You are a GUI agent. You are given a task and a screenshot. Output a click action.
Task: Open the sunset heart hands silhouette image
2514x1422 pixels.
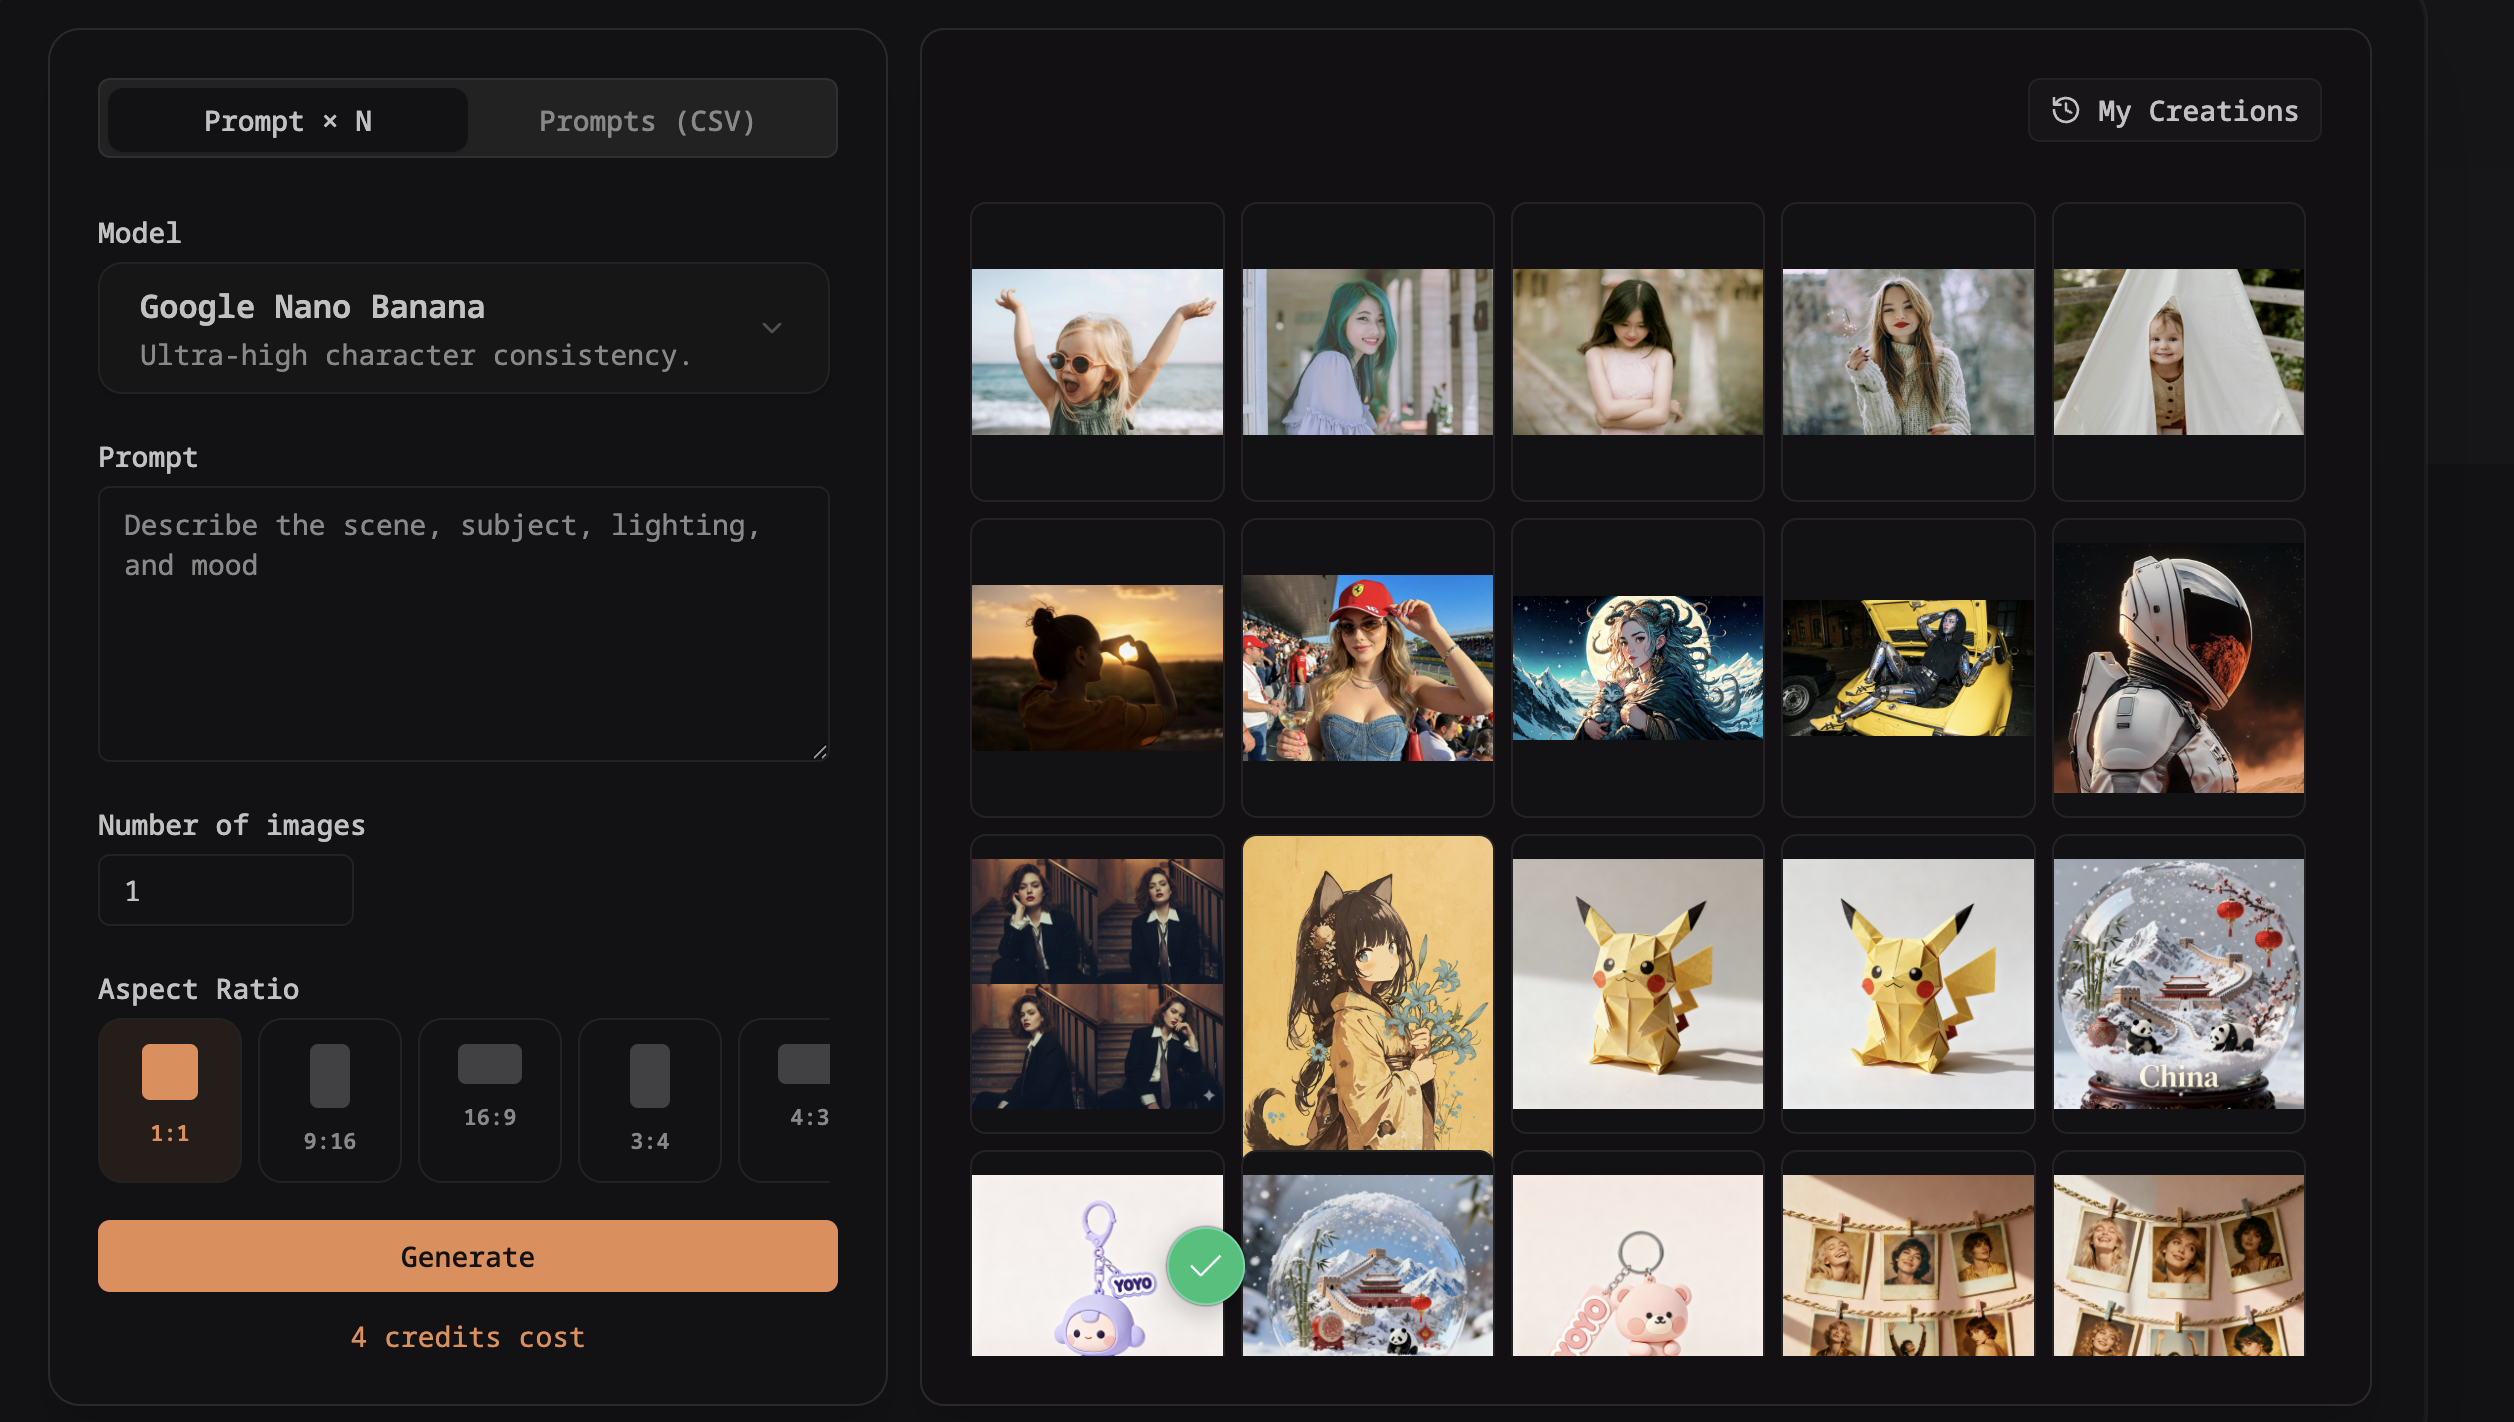1097,668
